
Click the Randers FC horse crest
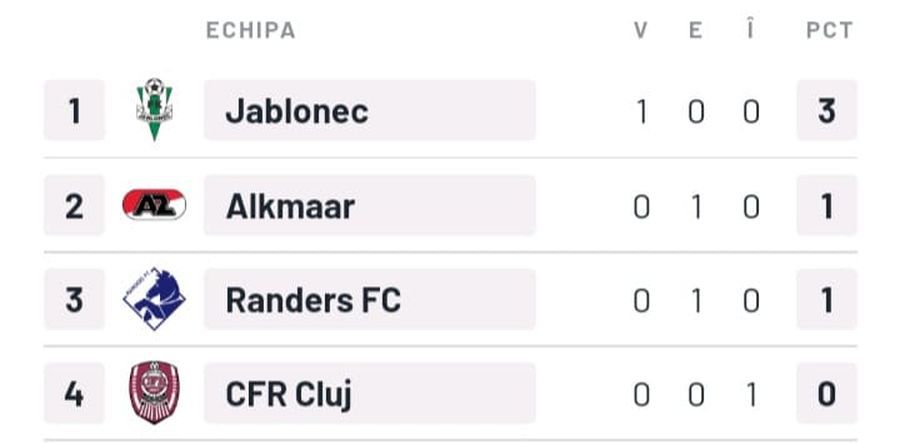coord(154,298)
